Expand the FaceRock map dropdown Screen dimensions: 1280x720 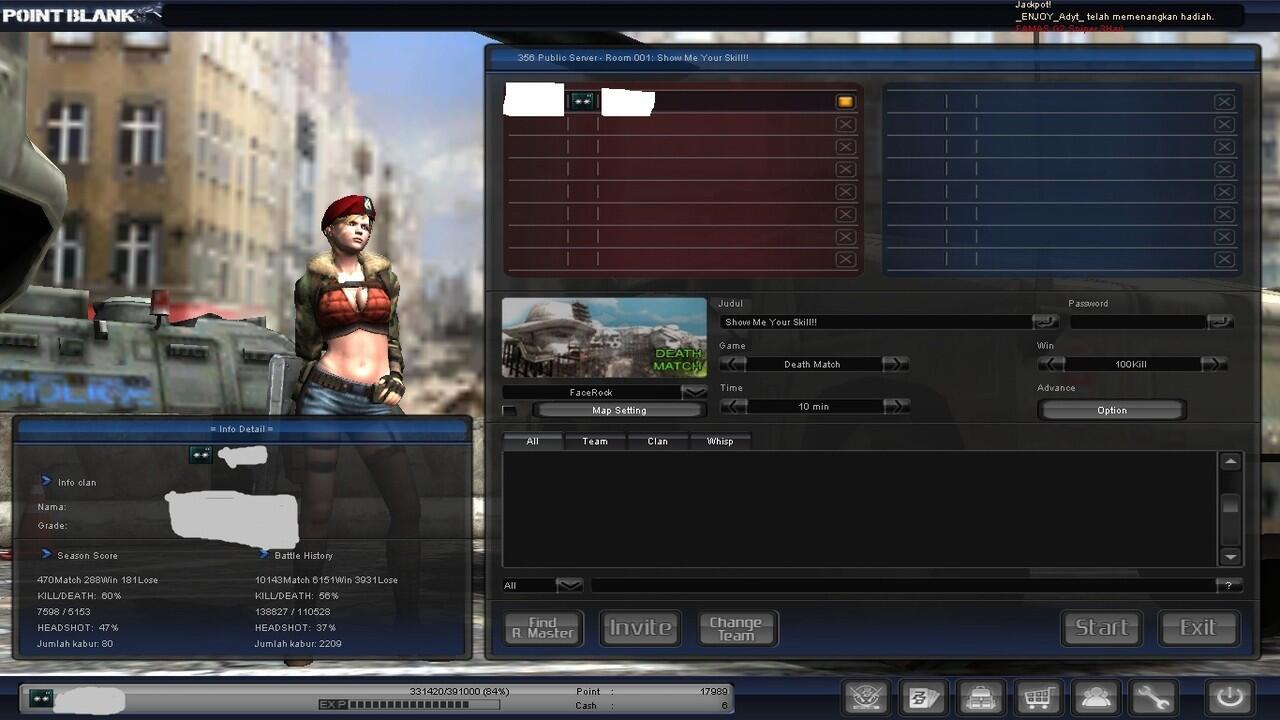click(x=693, y=392)
